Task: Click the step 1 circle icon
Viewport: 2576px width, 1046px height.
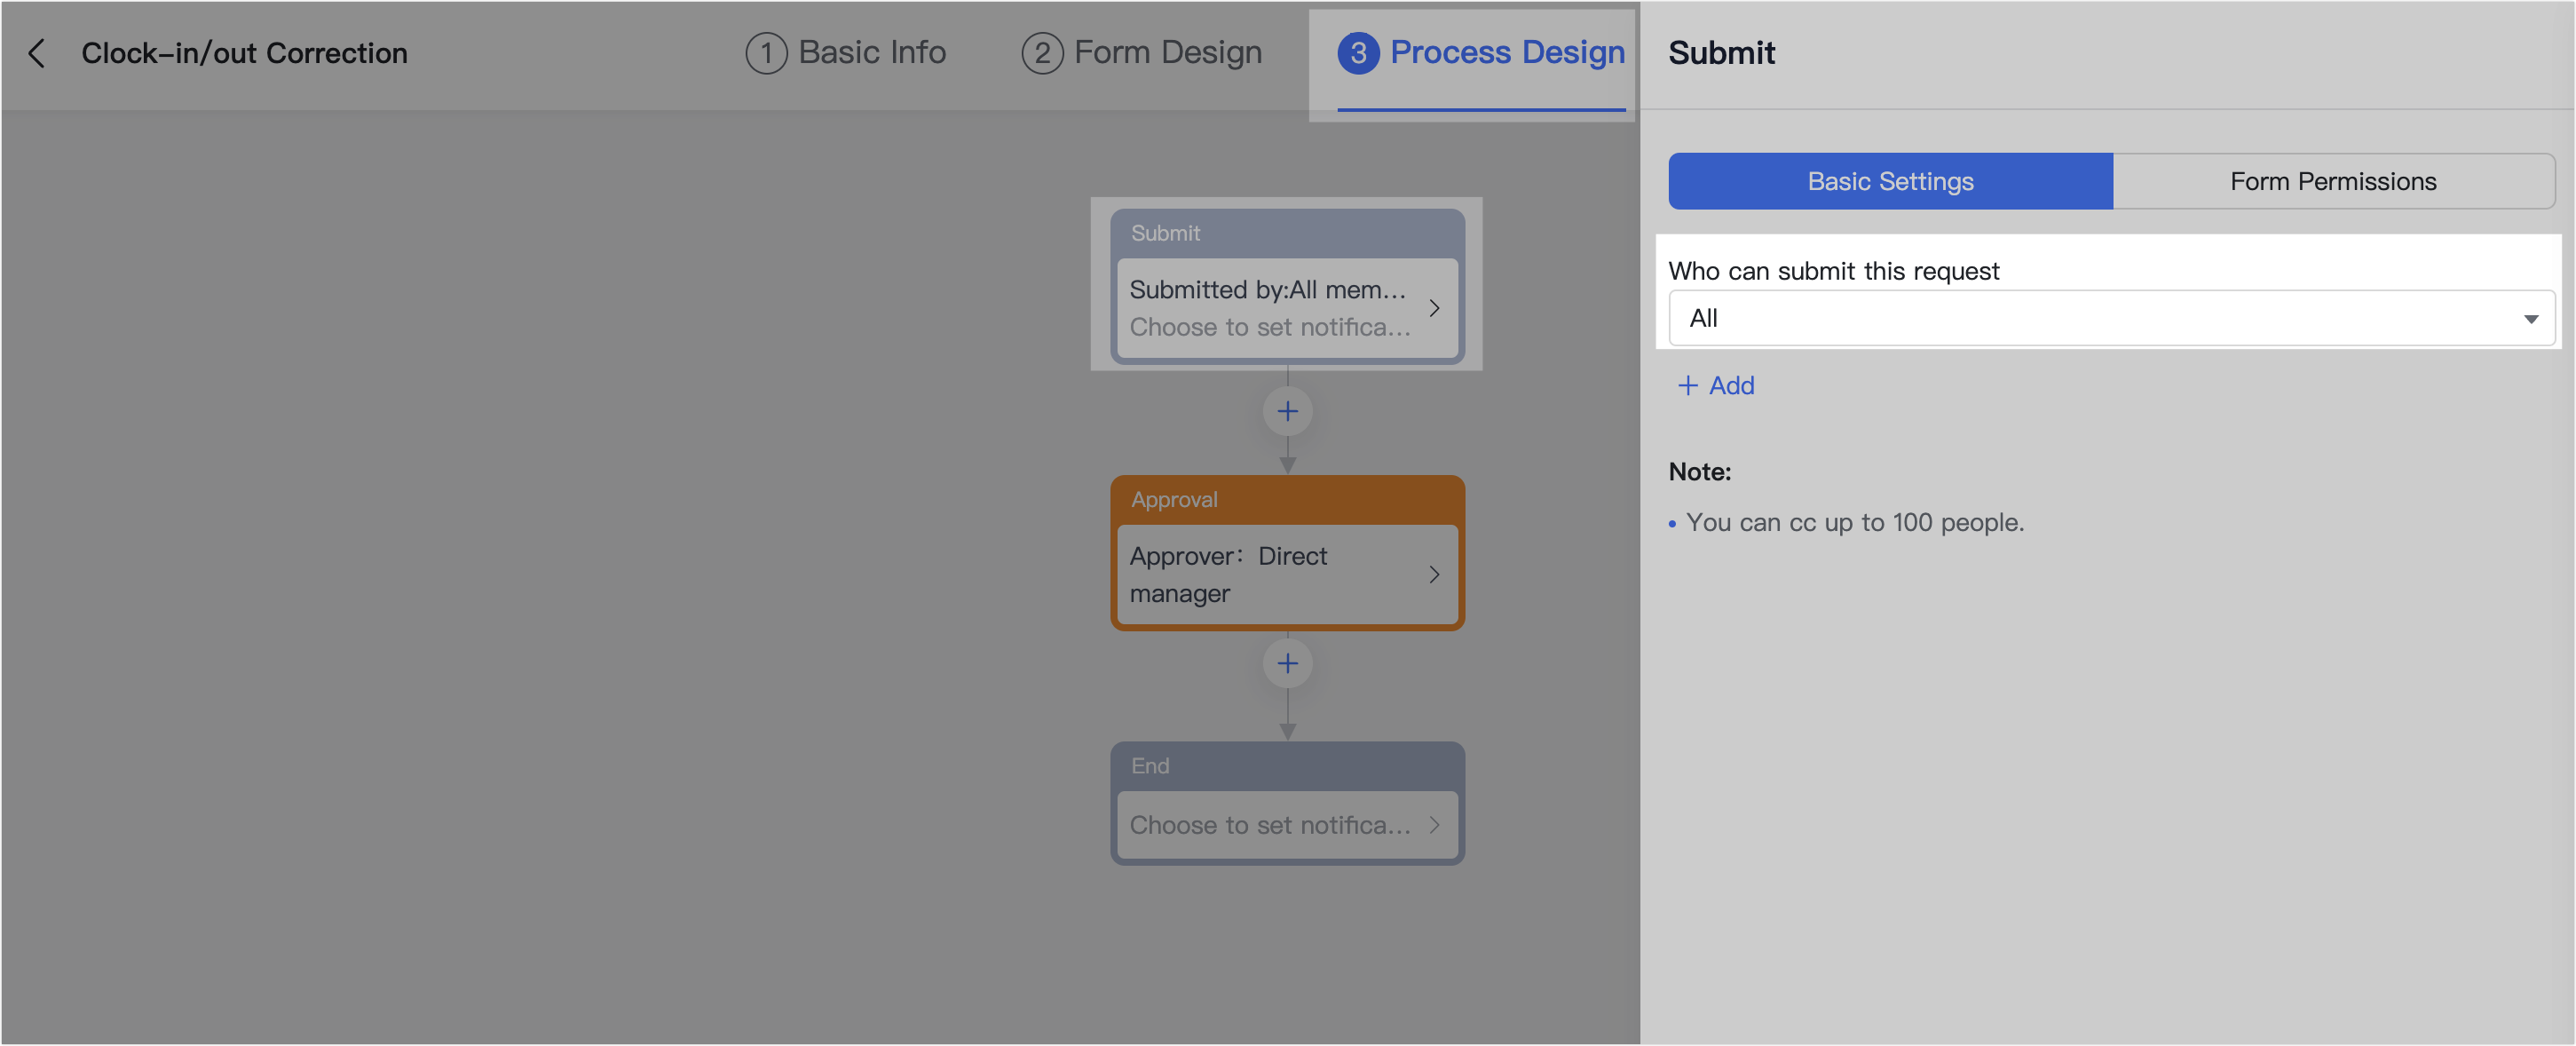Action: pos(766,53)
